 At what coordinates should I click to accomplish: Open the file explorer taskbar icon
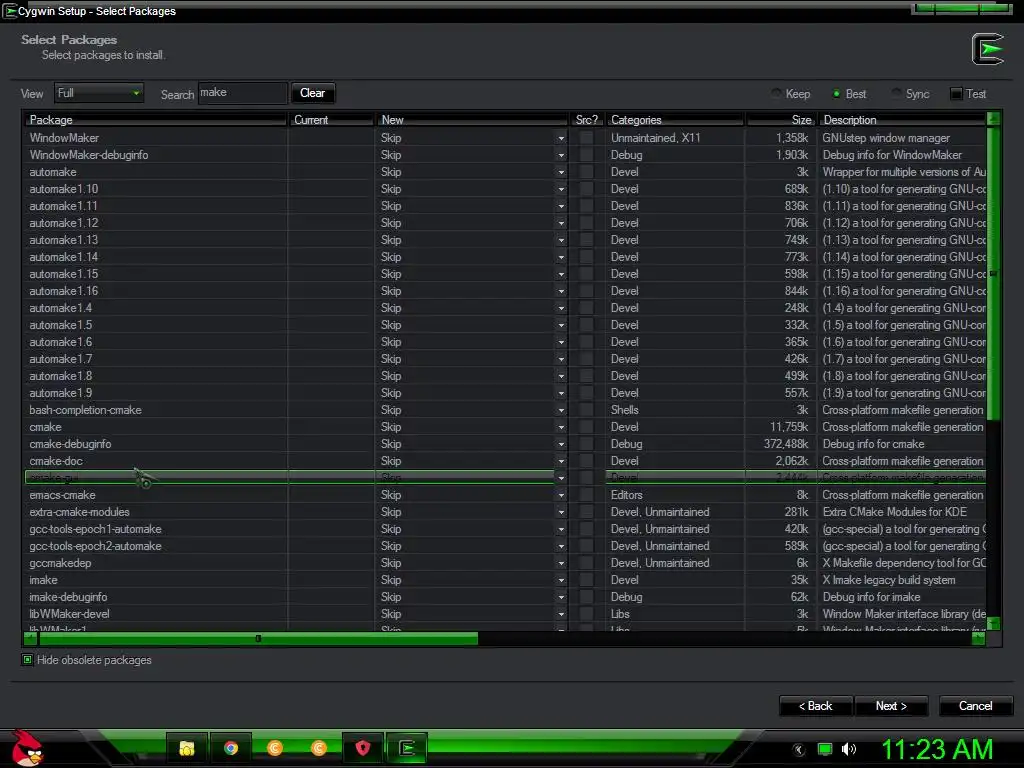coord(187,748)
